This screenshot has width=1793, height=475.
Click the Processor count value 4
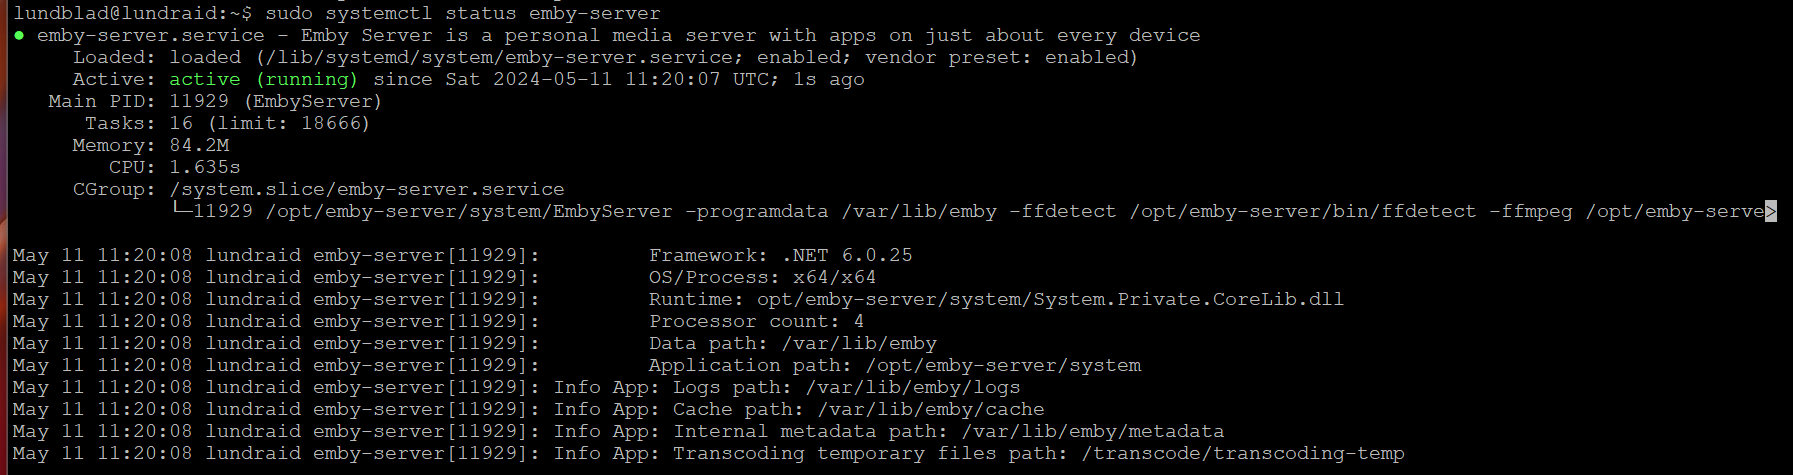click(858, 321)
